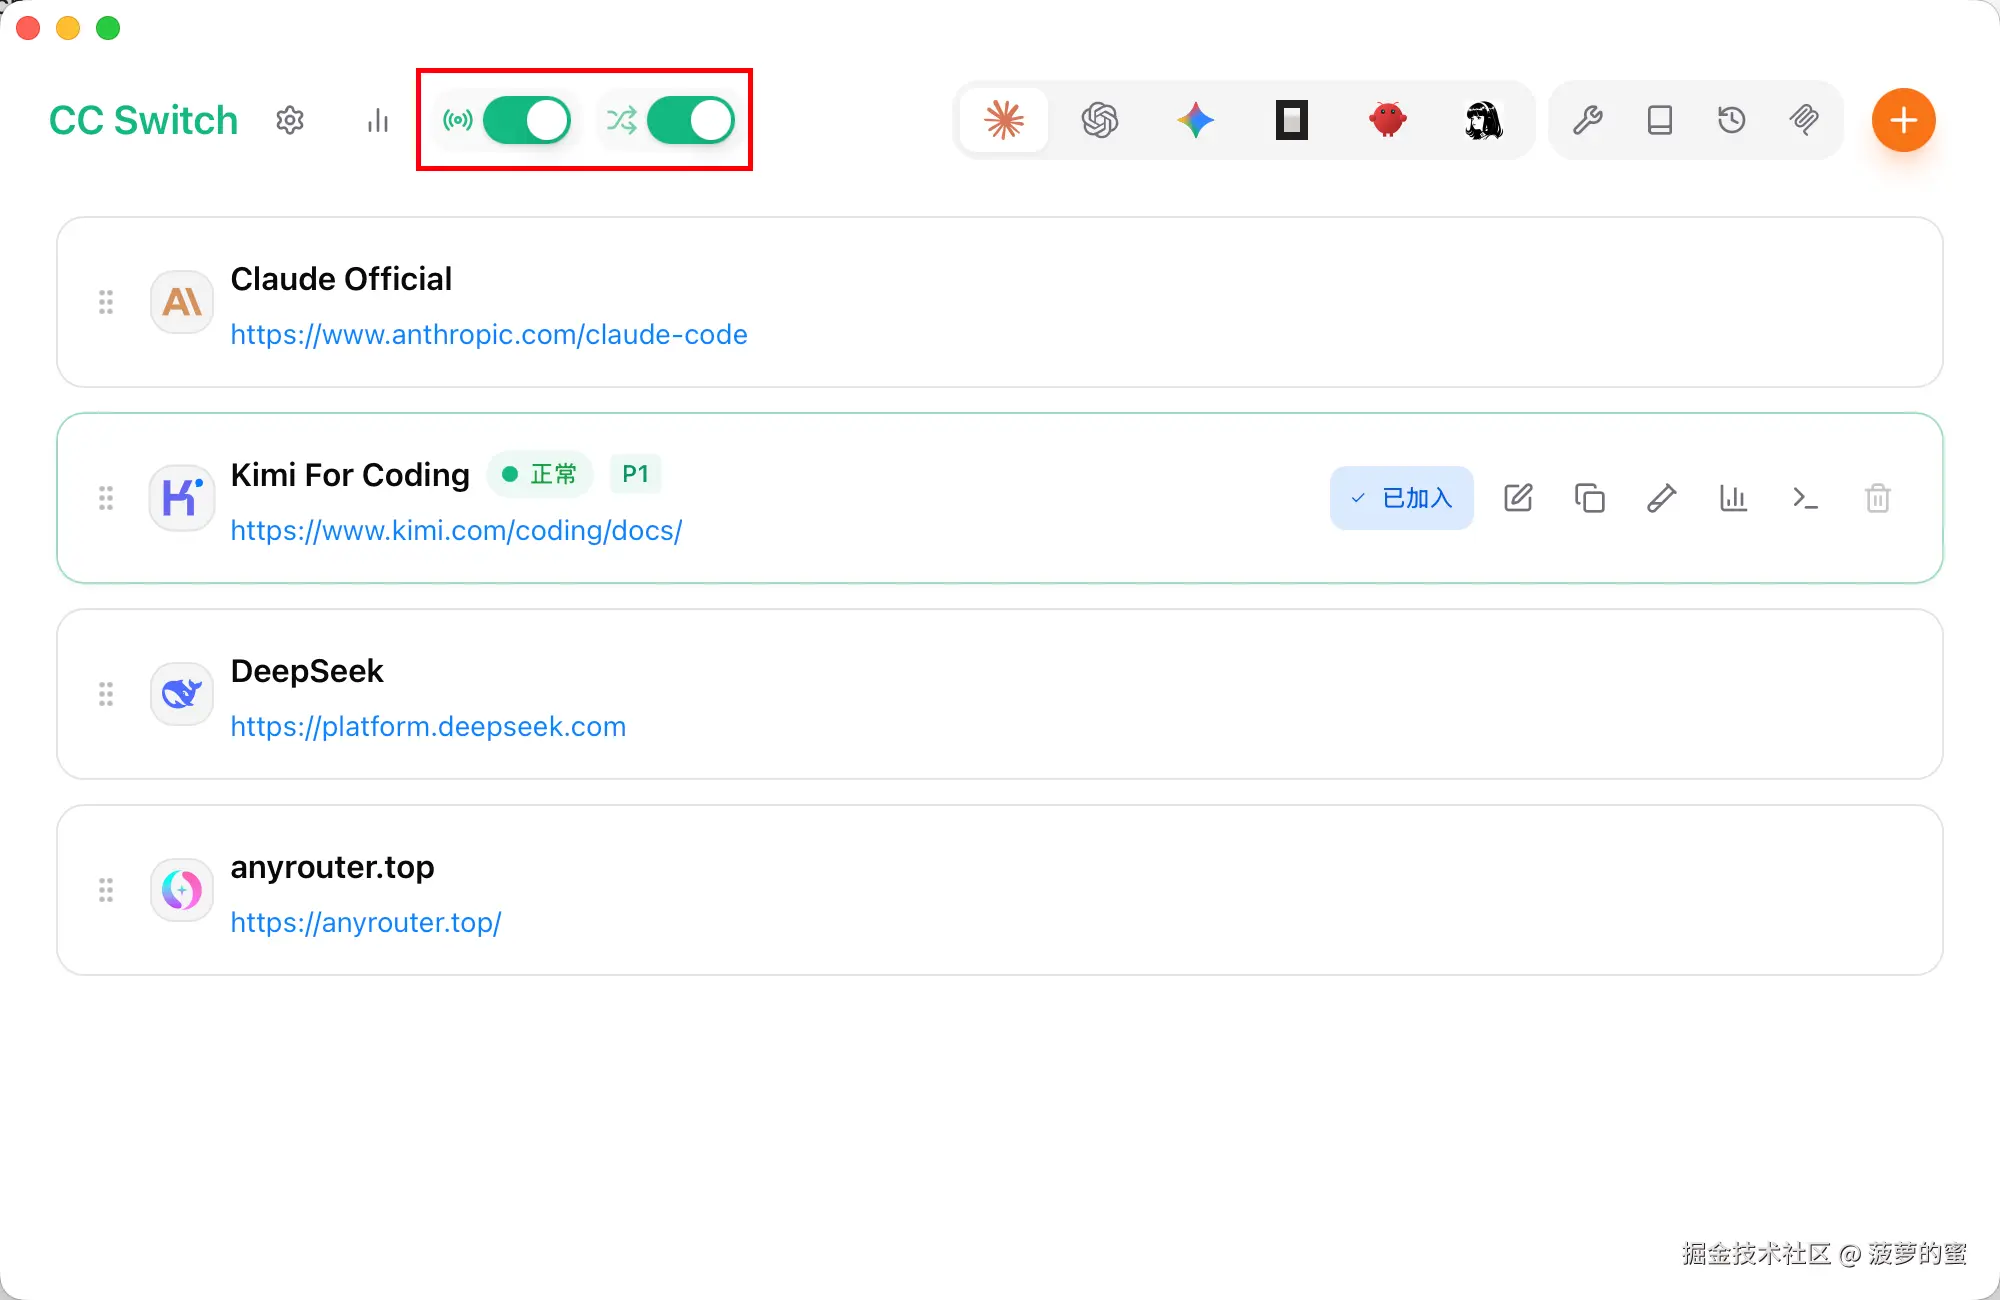
Task: Click the anyrouter.top drag handle
Action: 106,890
